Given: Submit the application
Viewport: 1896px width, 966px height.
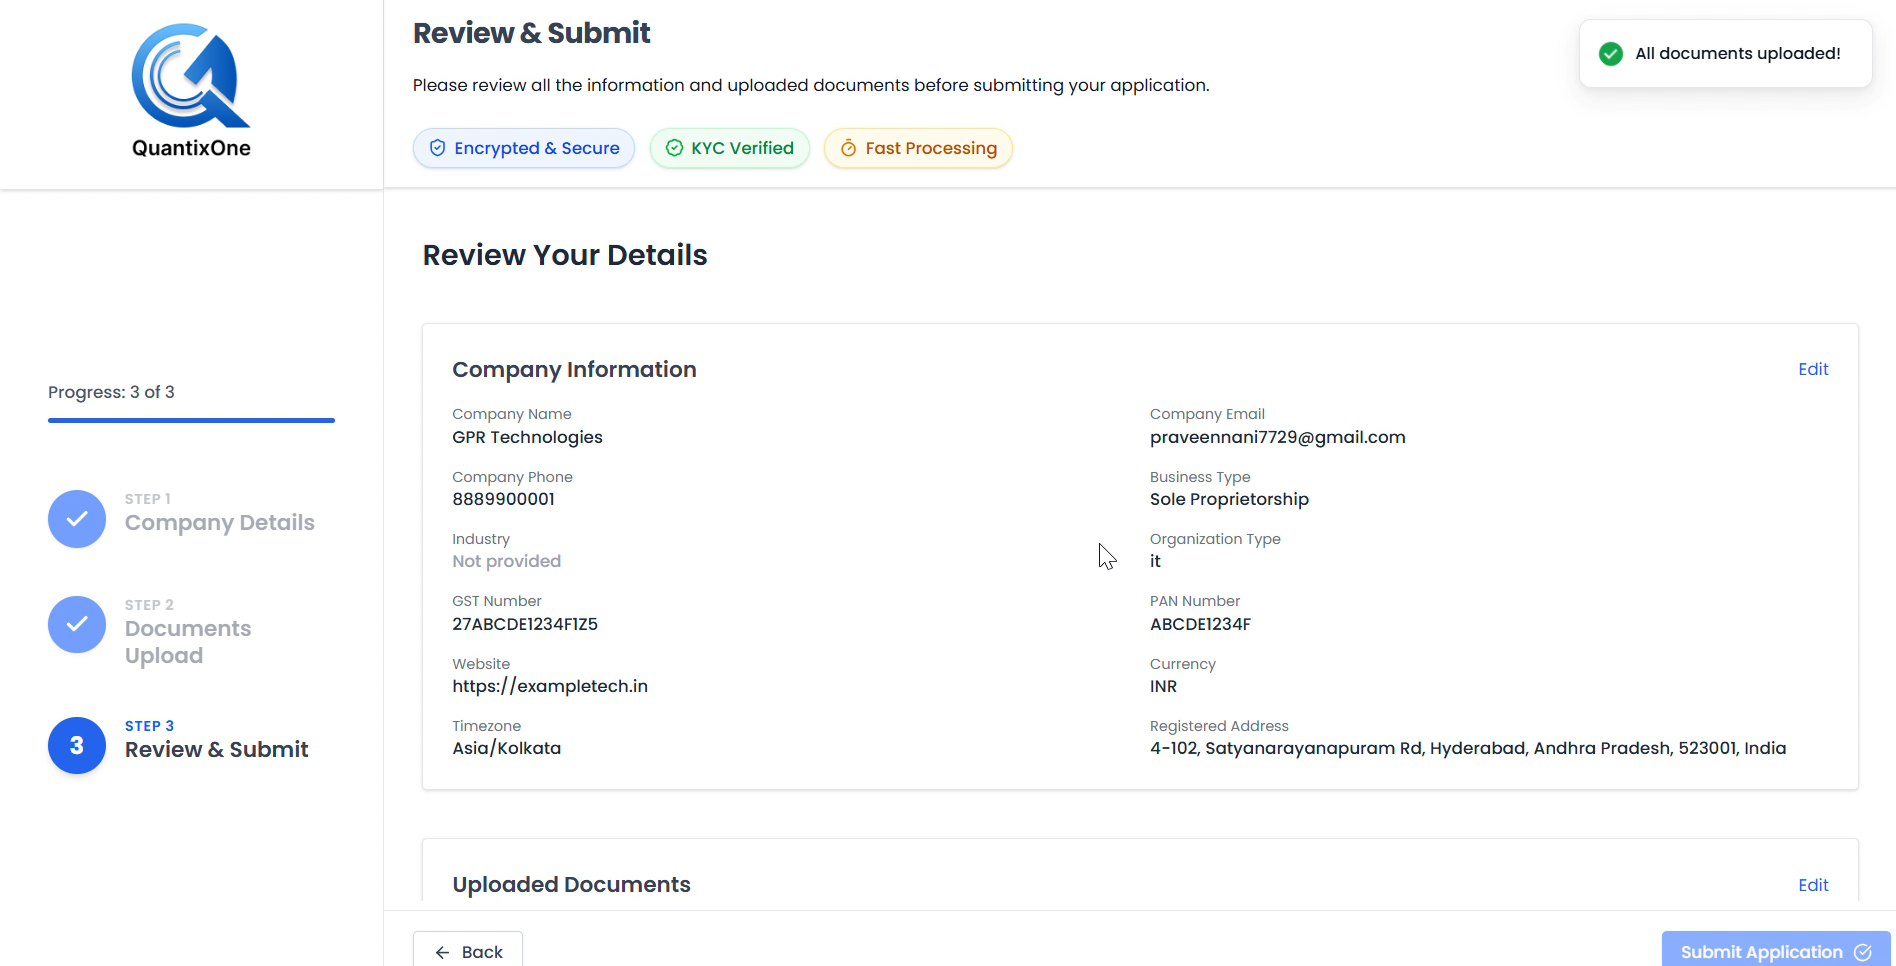Looking at the screenshot, I should pyautogui.click(x=1776, y=950).
